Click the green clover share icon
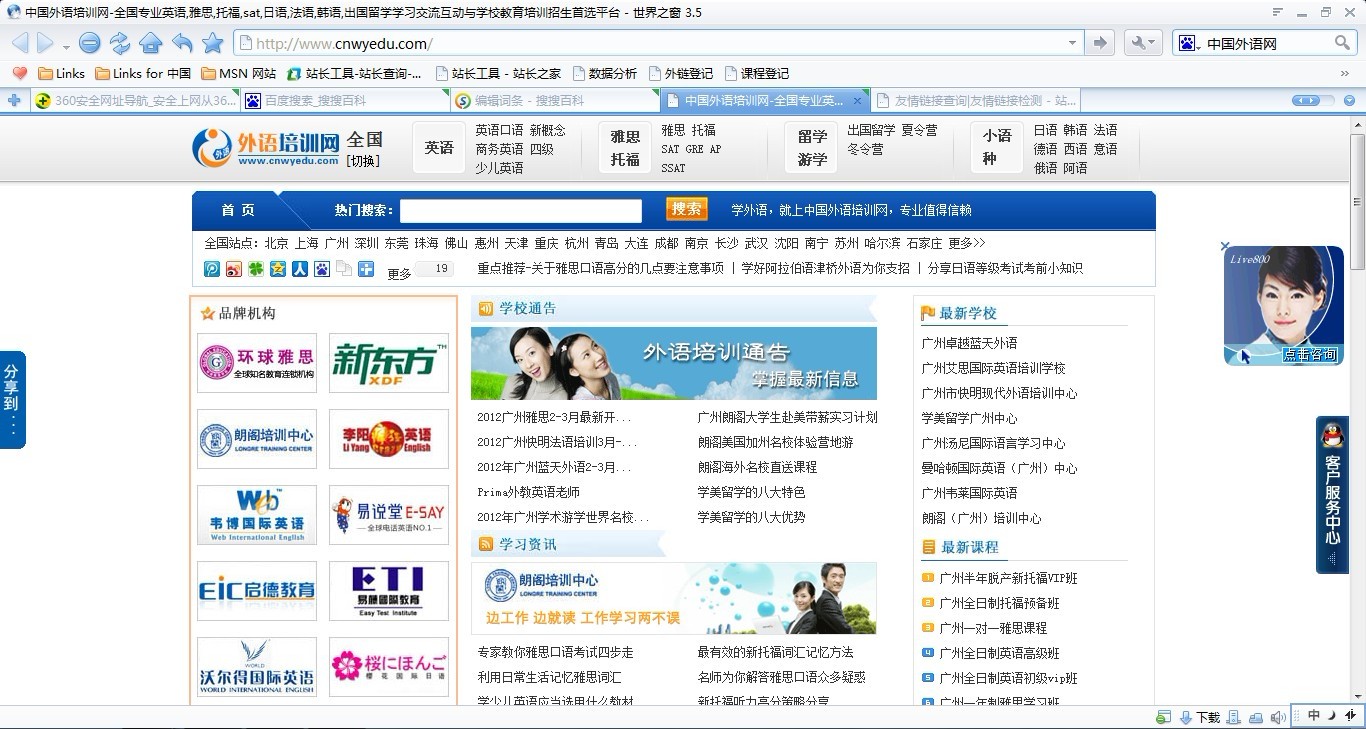Viewport: 1366px width, 729px height. point(256,269)
